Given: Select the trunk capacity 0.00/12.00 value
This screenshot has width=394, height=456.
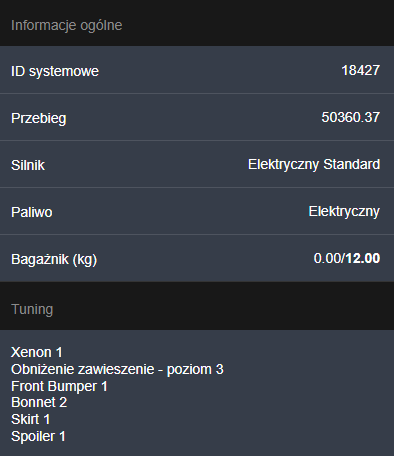Looking at the screenshot, I should click(347, 258).
